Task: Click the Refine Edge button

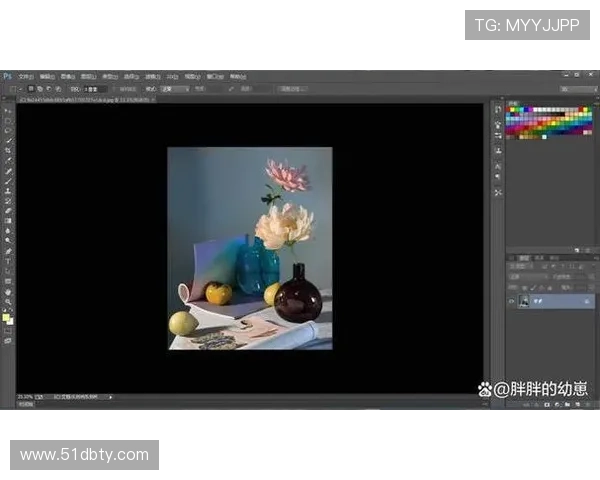Action: pos(290,89)
